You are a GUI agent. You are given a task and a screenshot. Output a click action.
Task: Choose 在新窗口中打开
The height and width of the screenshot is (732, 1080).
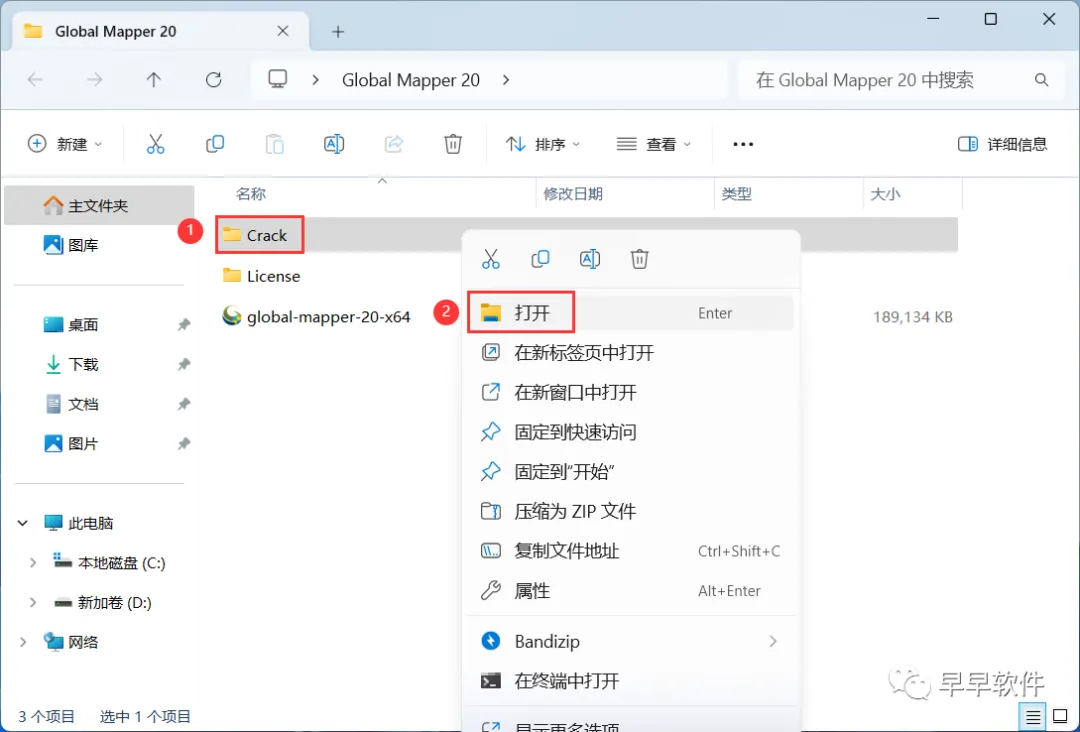point(630,393)
